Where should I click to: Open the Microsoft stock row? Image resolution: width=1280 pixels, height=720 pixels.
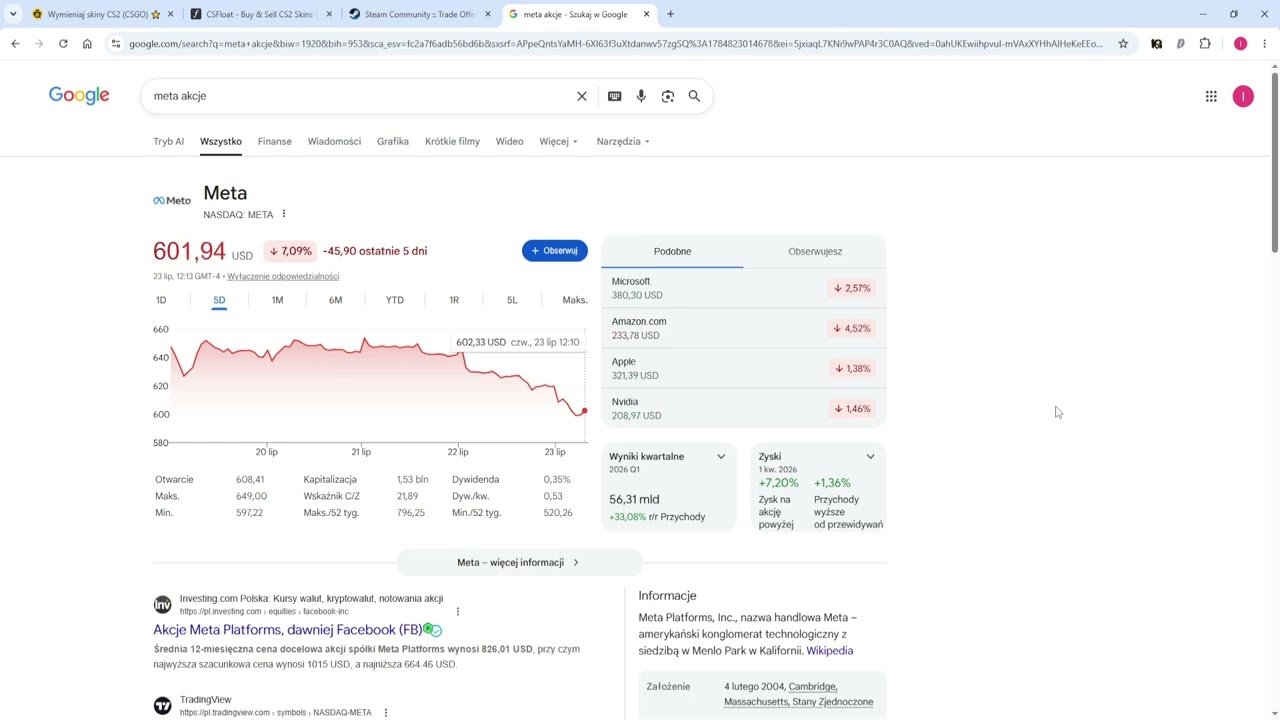(x=743, y=288)
